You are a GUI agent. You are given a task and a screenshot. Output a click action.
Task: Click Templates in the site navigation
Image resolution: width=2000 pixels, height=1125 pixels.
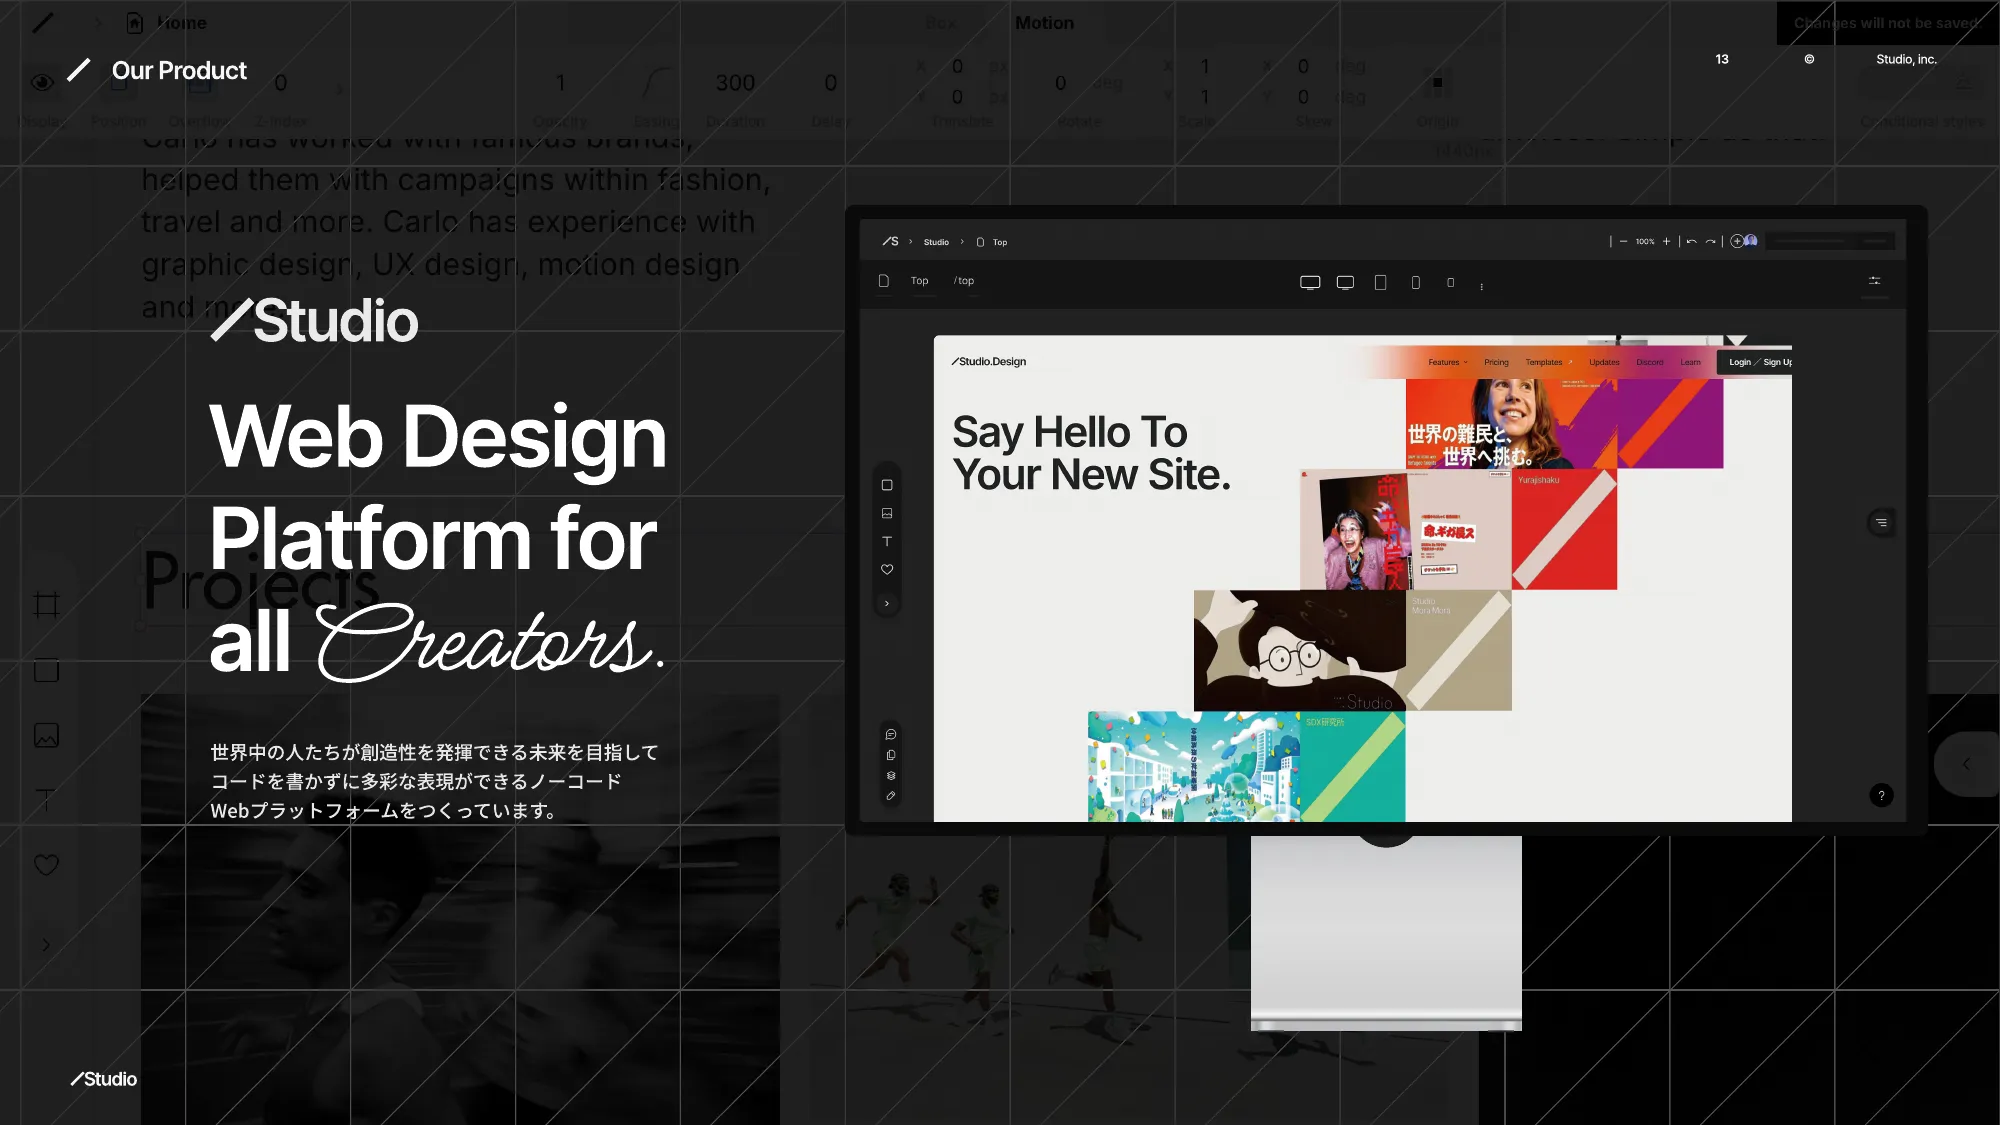1543,362
